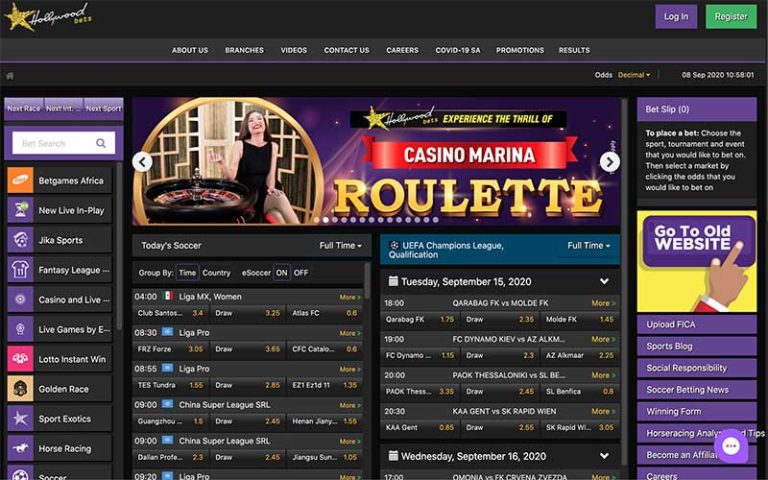Turn eSoccer OFF

pos(301,273)
